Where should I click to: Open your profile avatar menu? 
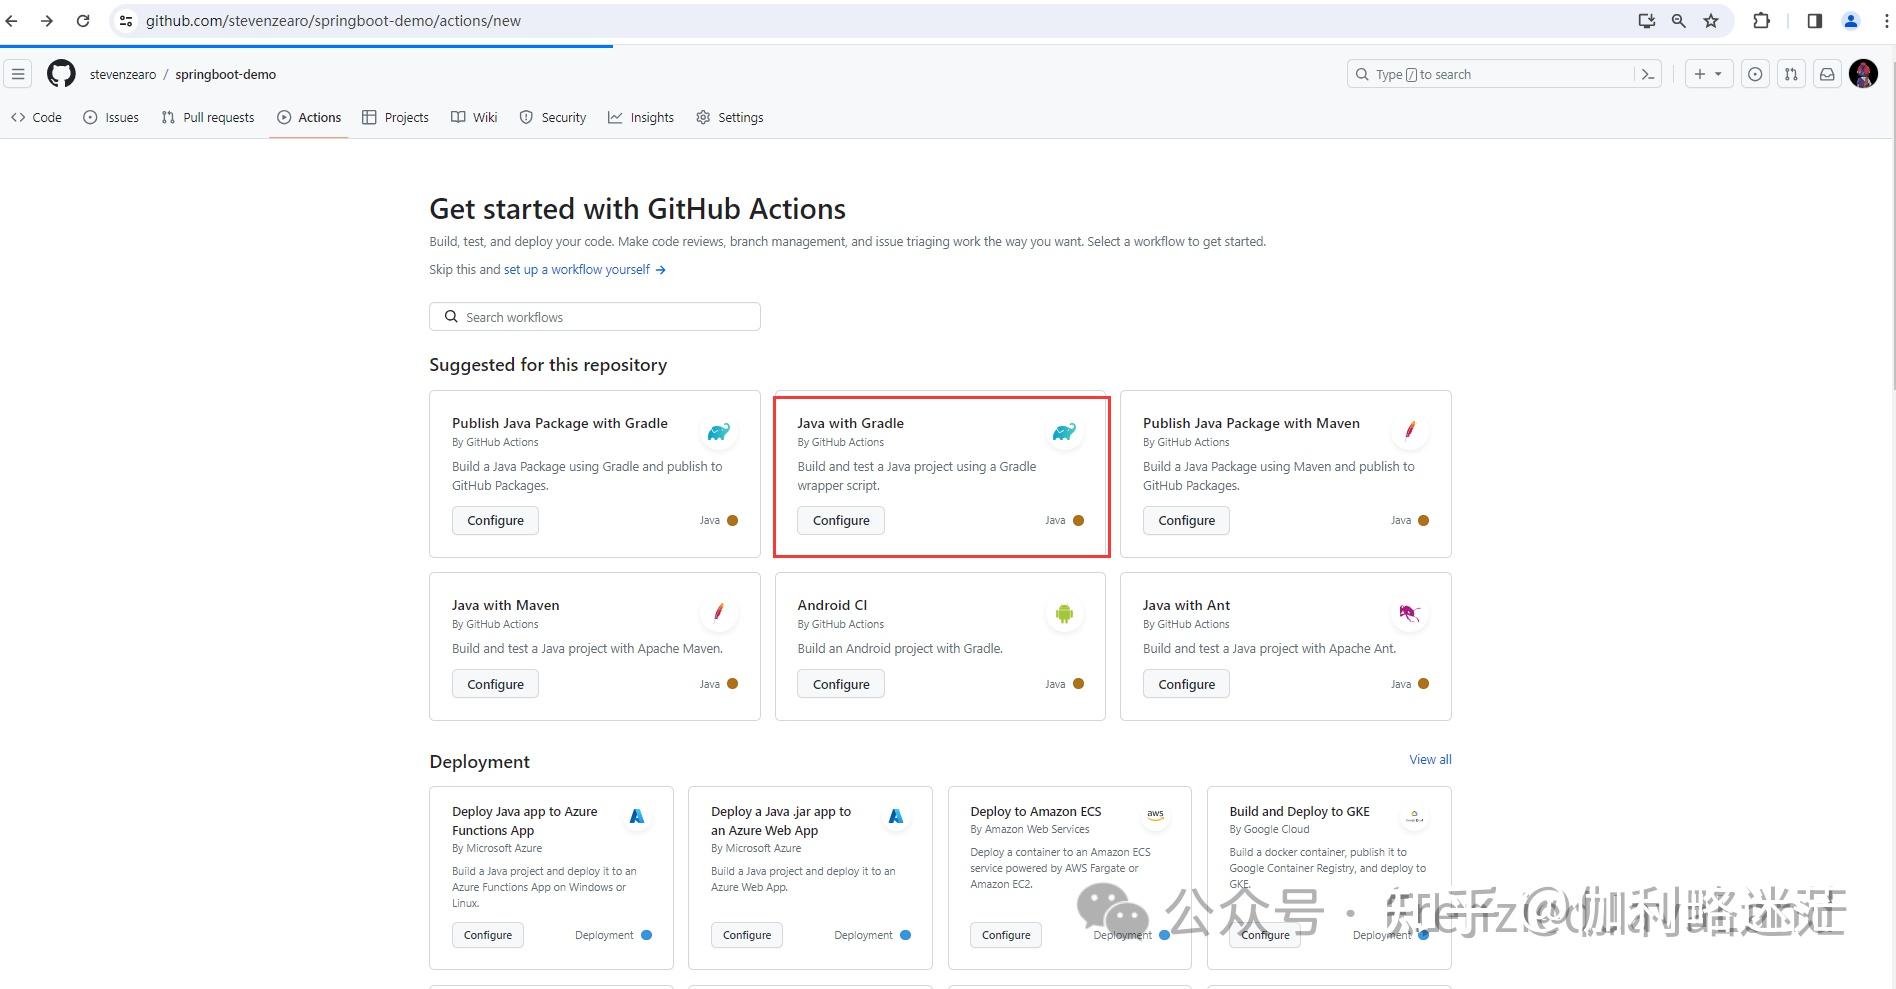tap(1863, 73)
